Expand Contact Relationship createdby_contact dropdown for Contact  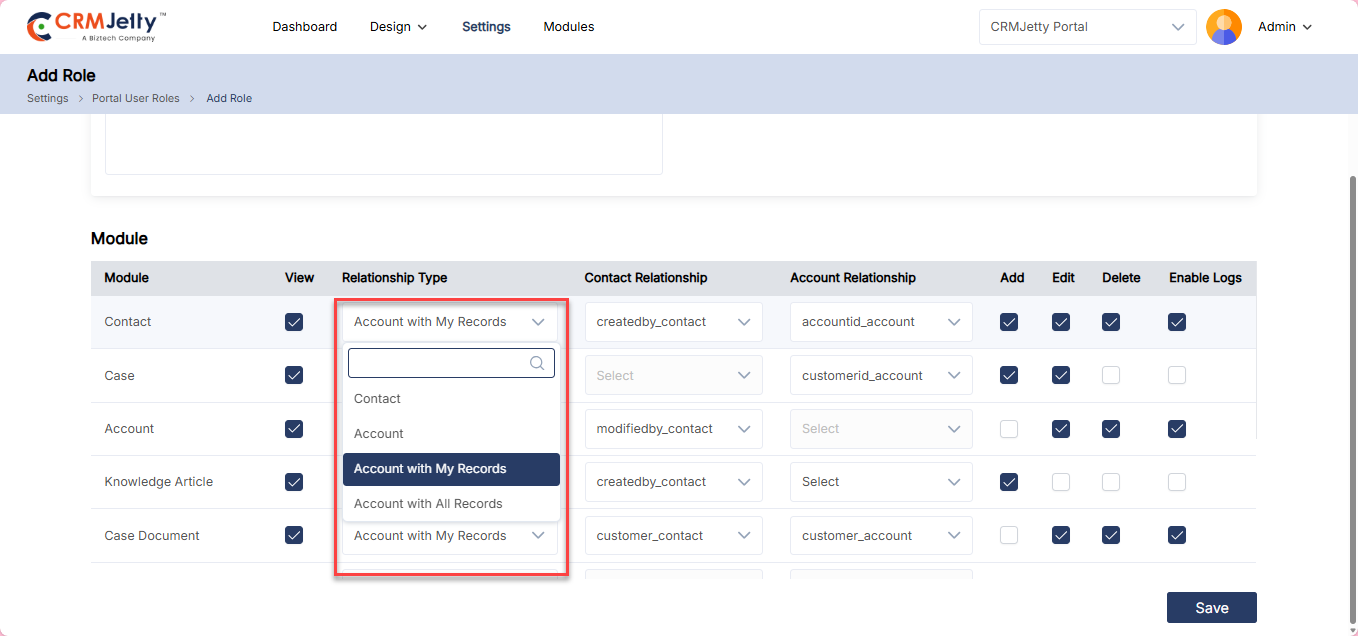point(673,322)
